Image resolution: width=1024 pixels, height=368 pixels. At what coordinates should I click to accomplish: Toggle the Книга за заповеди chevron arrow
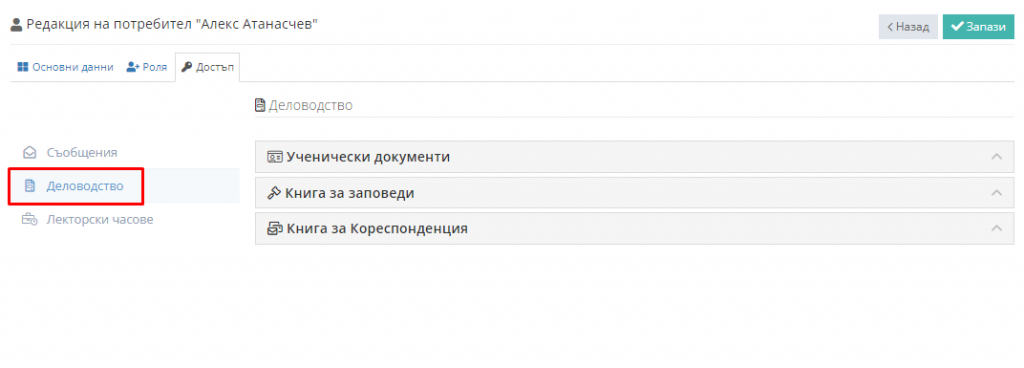(996, 192)
